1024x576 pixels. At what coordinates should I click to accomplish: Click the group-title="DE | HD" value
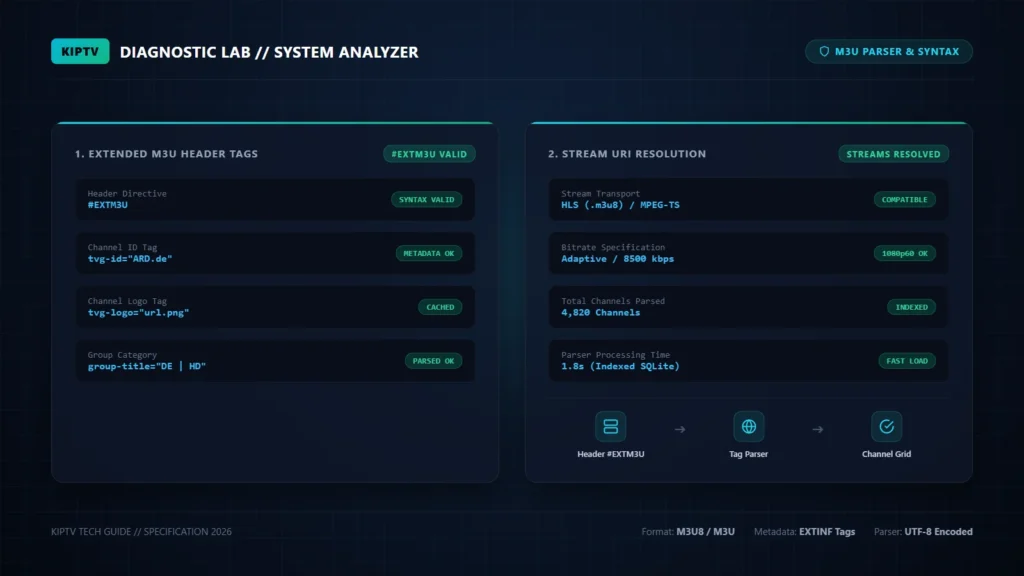[x=147, y=366]
